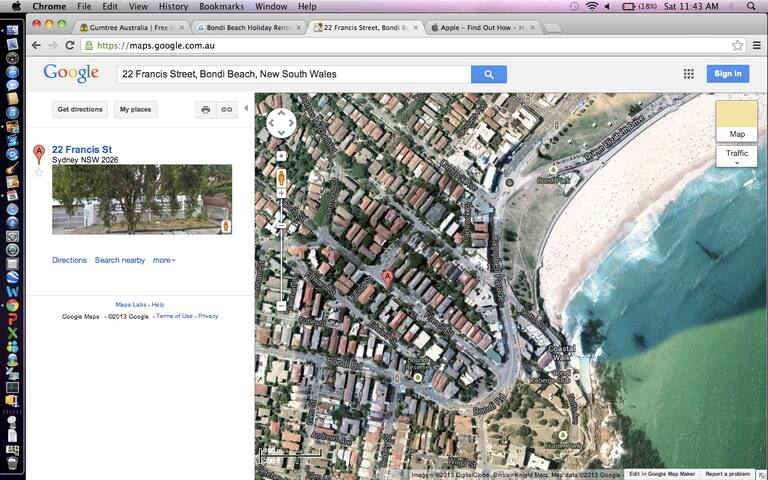This screenshot has height=480, width=768.
Task: Click the zoom slider handle
Action: click(x=281, y=225)
